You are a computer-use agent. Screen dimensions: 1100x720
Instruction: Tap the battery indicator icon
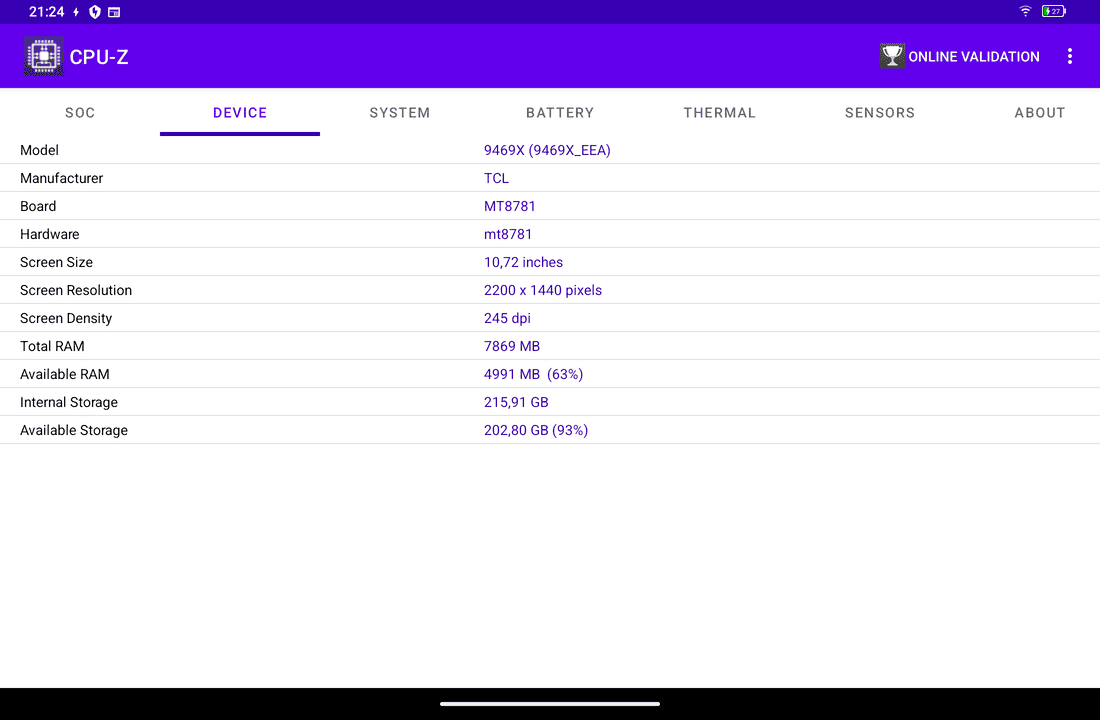pos(1054,12)
